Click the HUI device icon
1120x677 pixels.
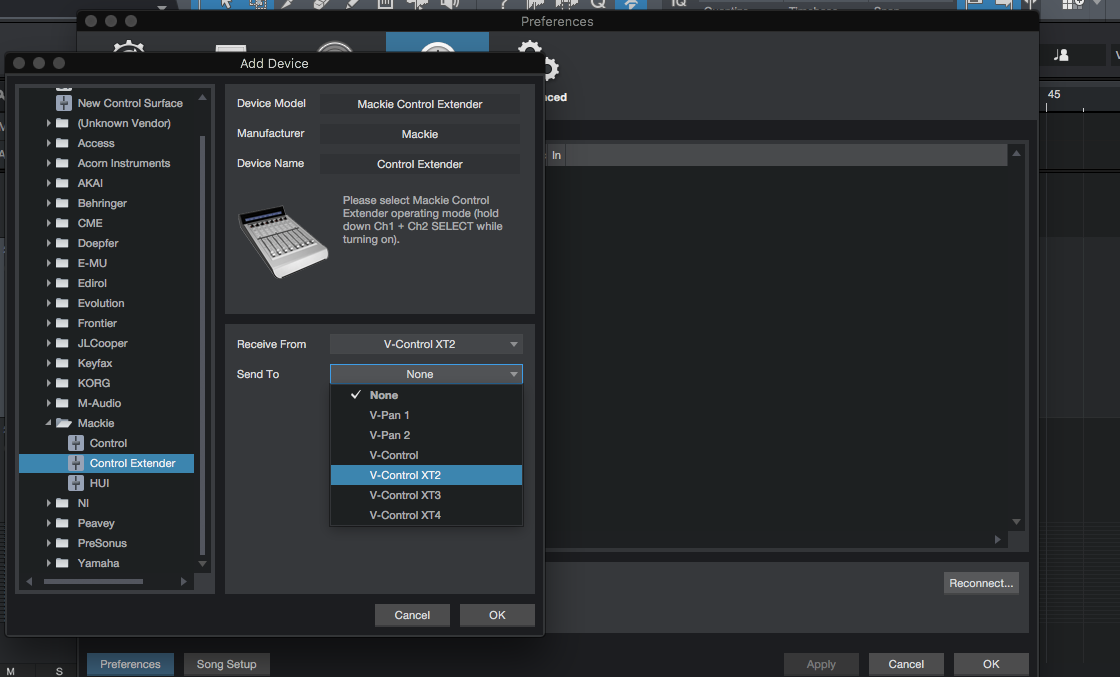tap(76, 483)
